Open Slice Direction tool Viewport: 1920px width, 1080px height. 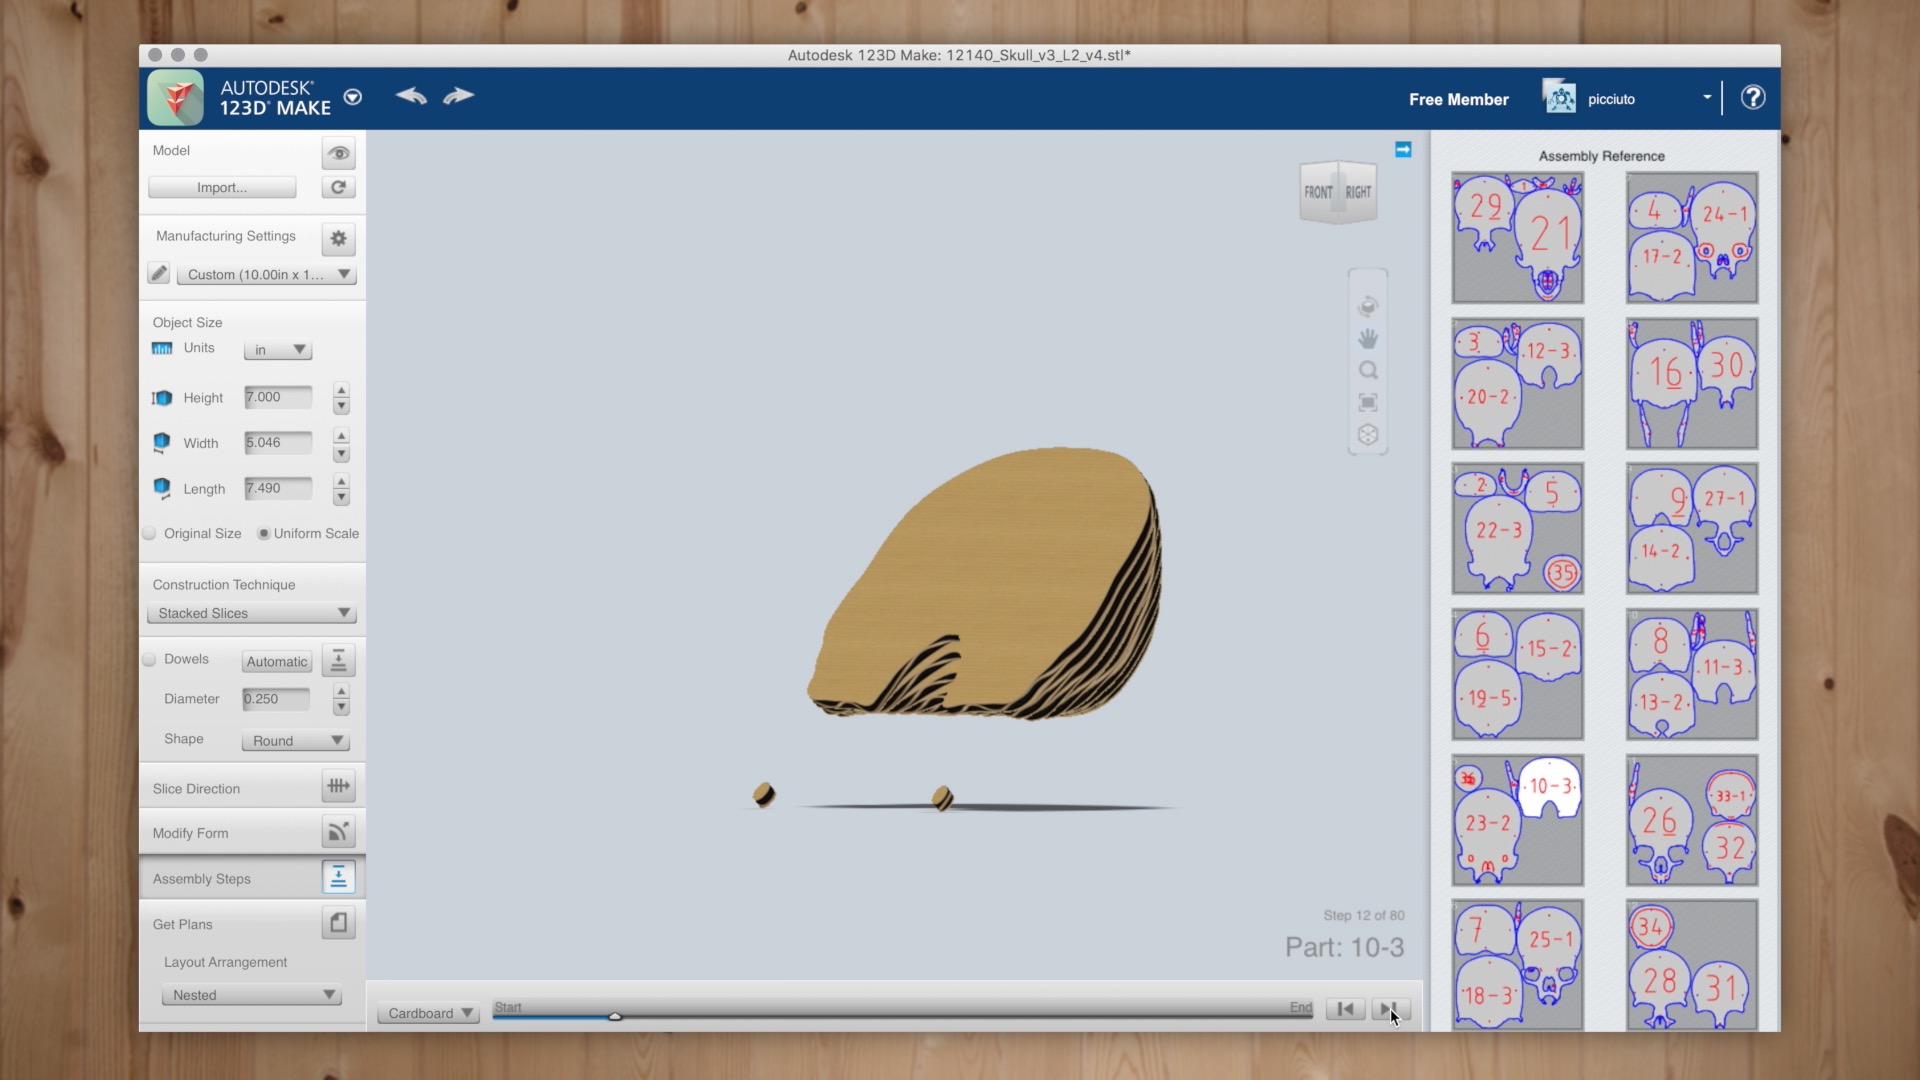pos(338,786)
